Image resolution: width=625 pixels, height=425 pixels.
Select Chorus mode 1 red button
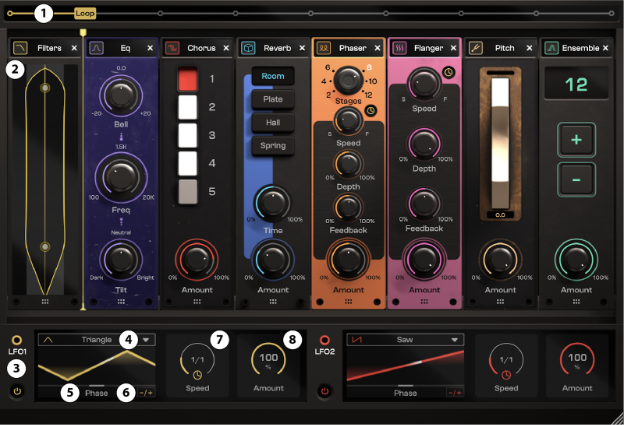187,79
